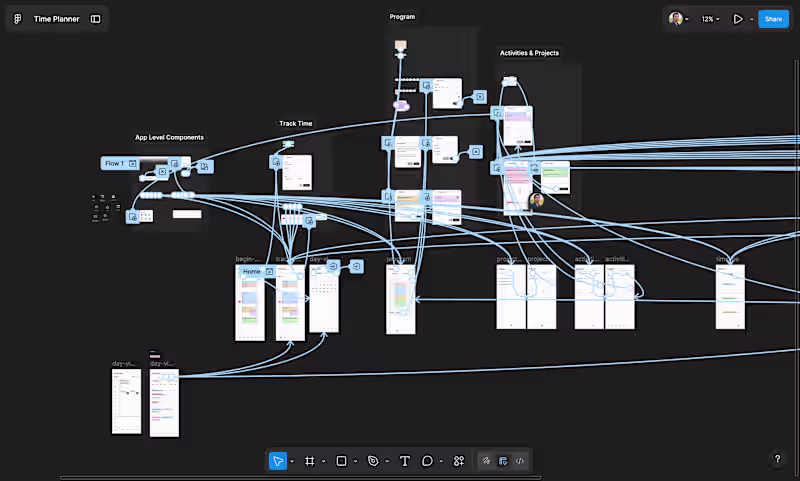Expand the Move tool options arrow

(292, 462)
